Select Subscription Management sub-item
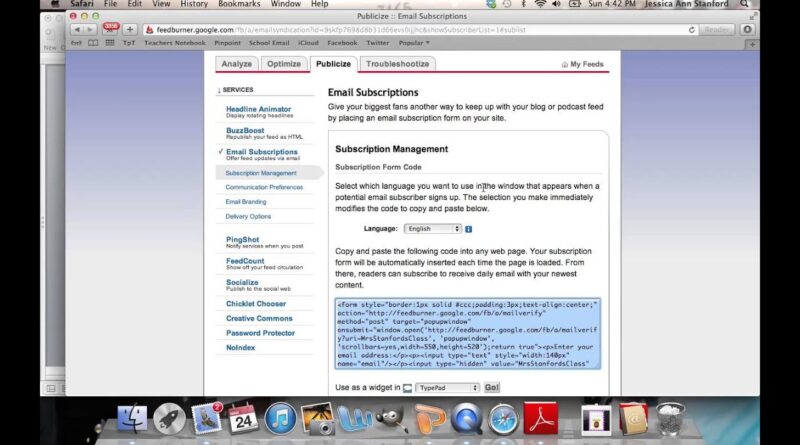 tap(261, 173)
